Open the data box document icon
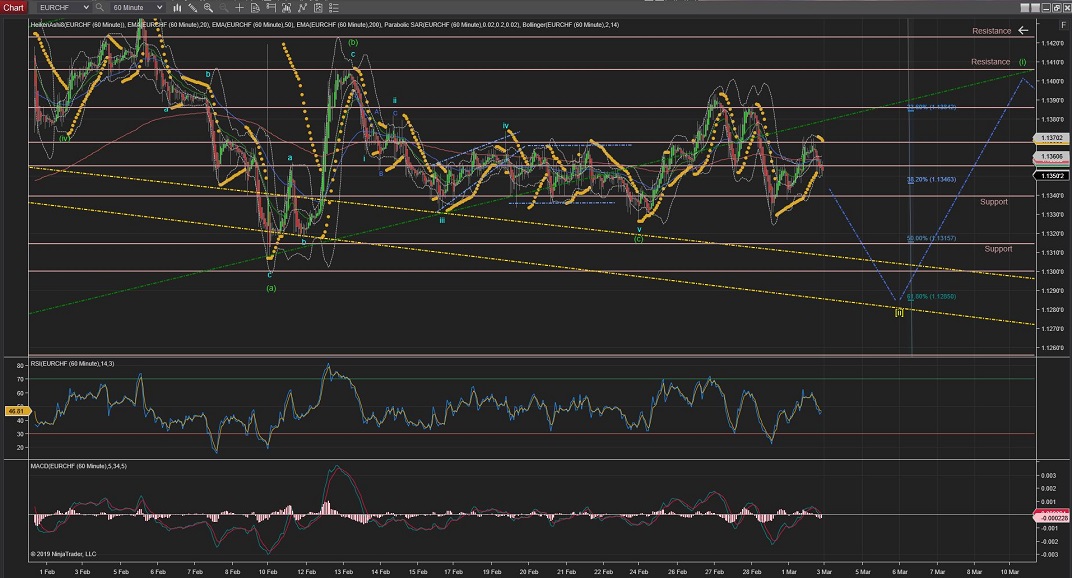Screen dimensions: 1072x578 255,8
